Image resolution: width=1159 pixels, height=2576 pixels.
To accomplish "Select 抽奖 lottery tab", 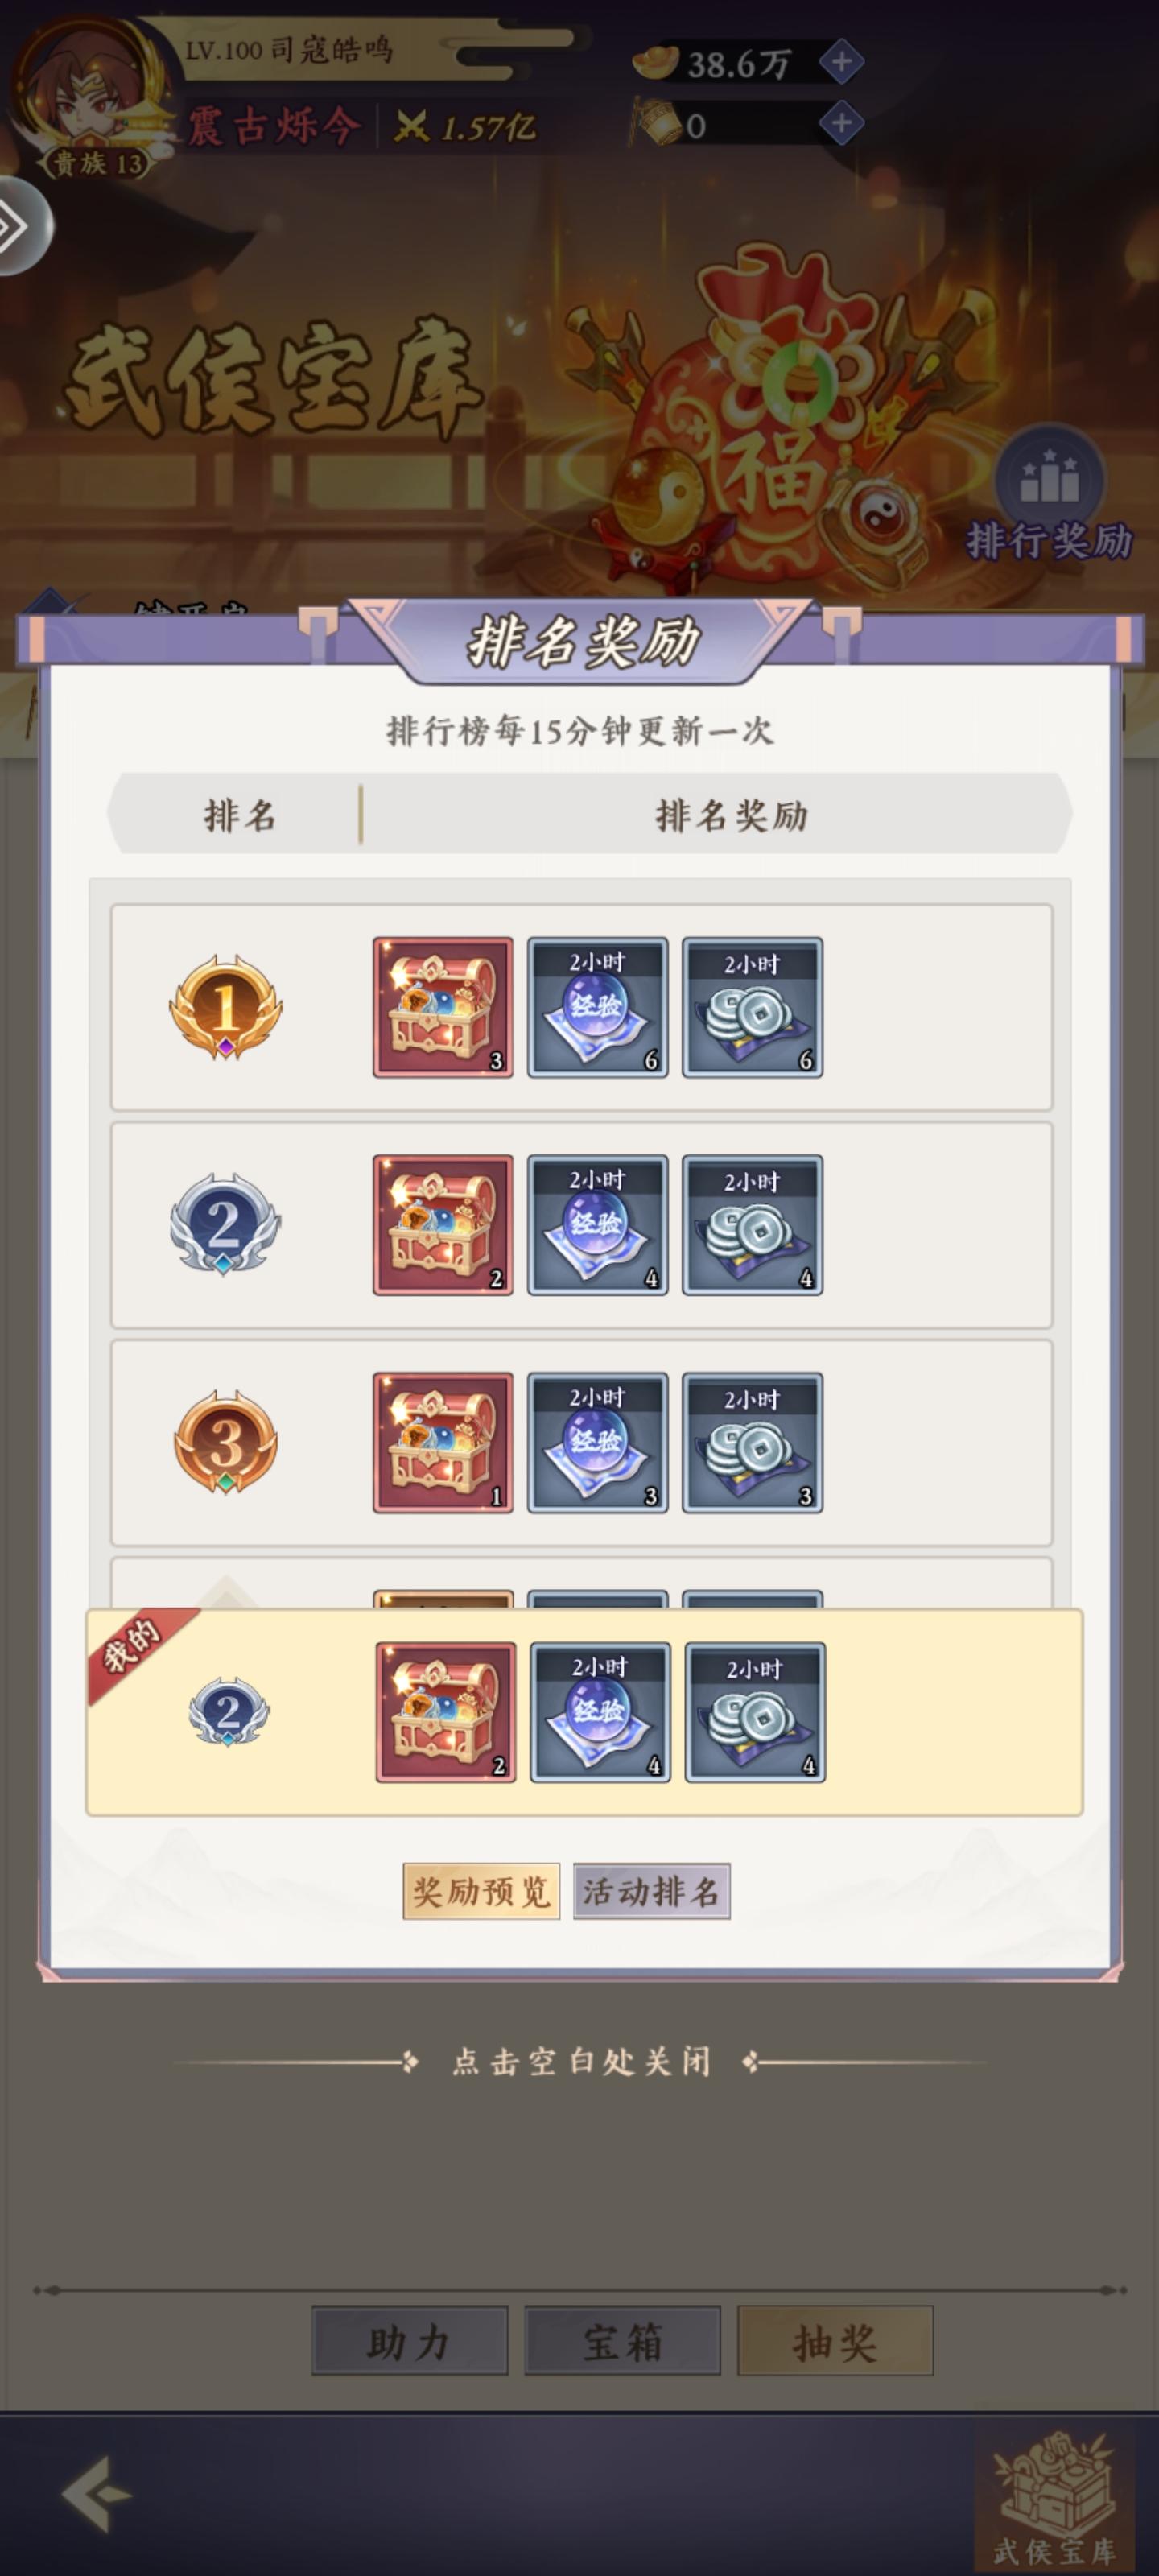I will [836, 2341].
